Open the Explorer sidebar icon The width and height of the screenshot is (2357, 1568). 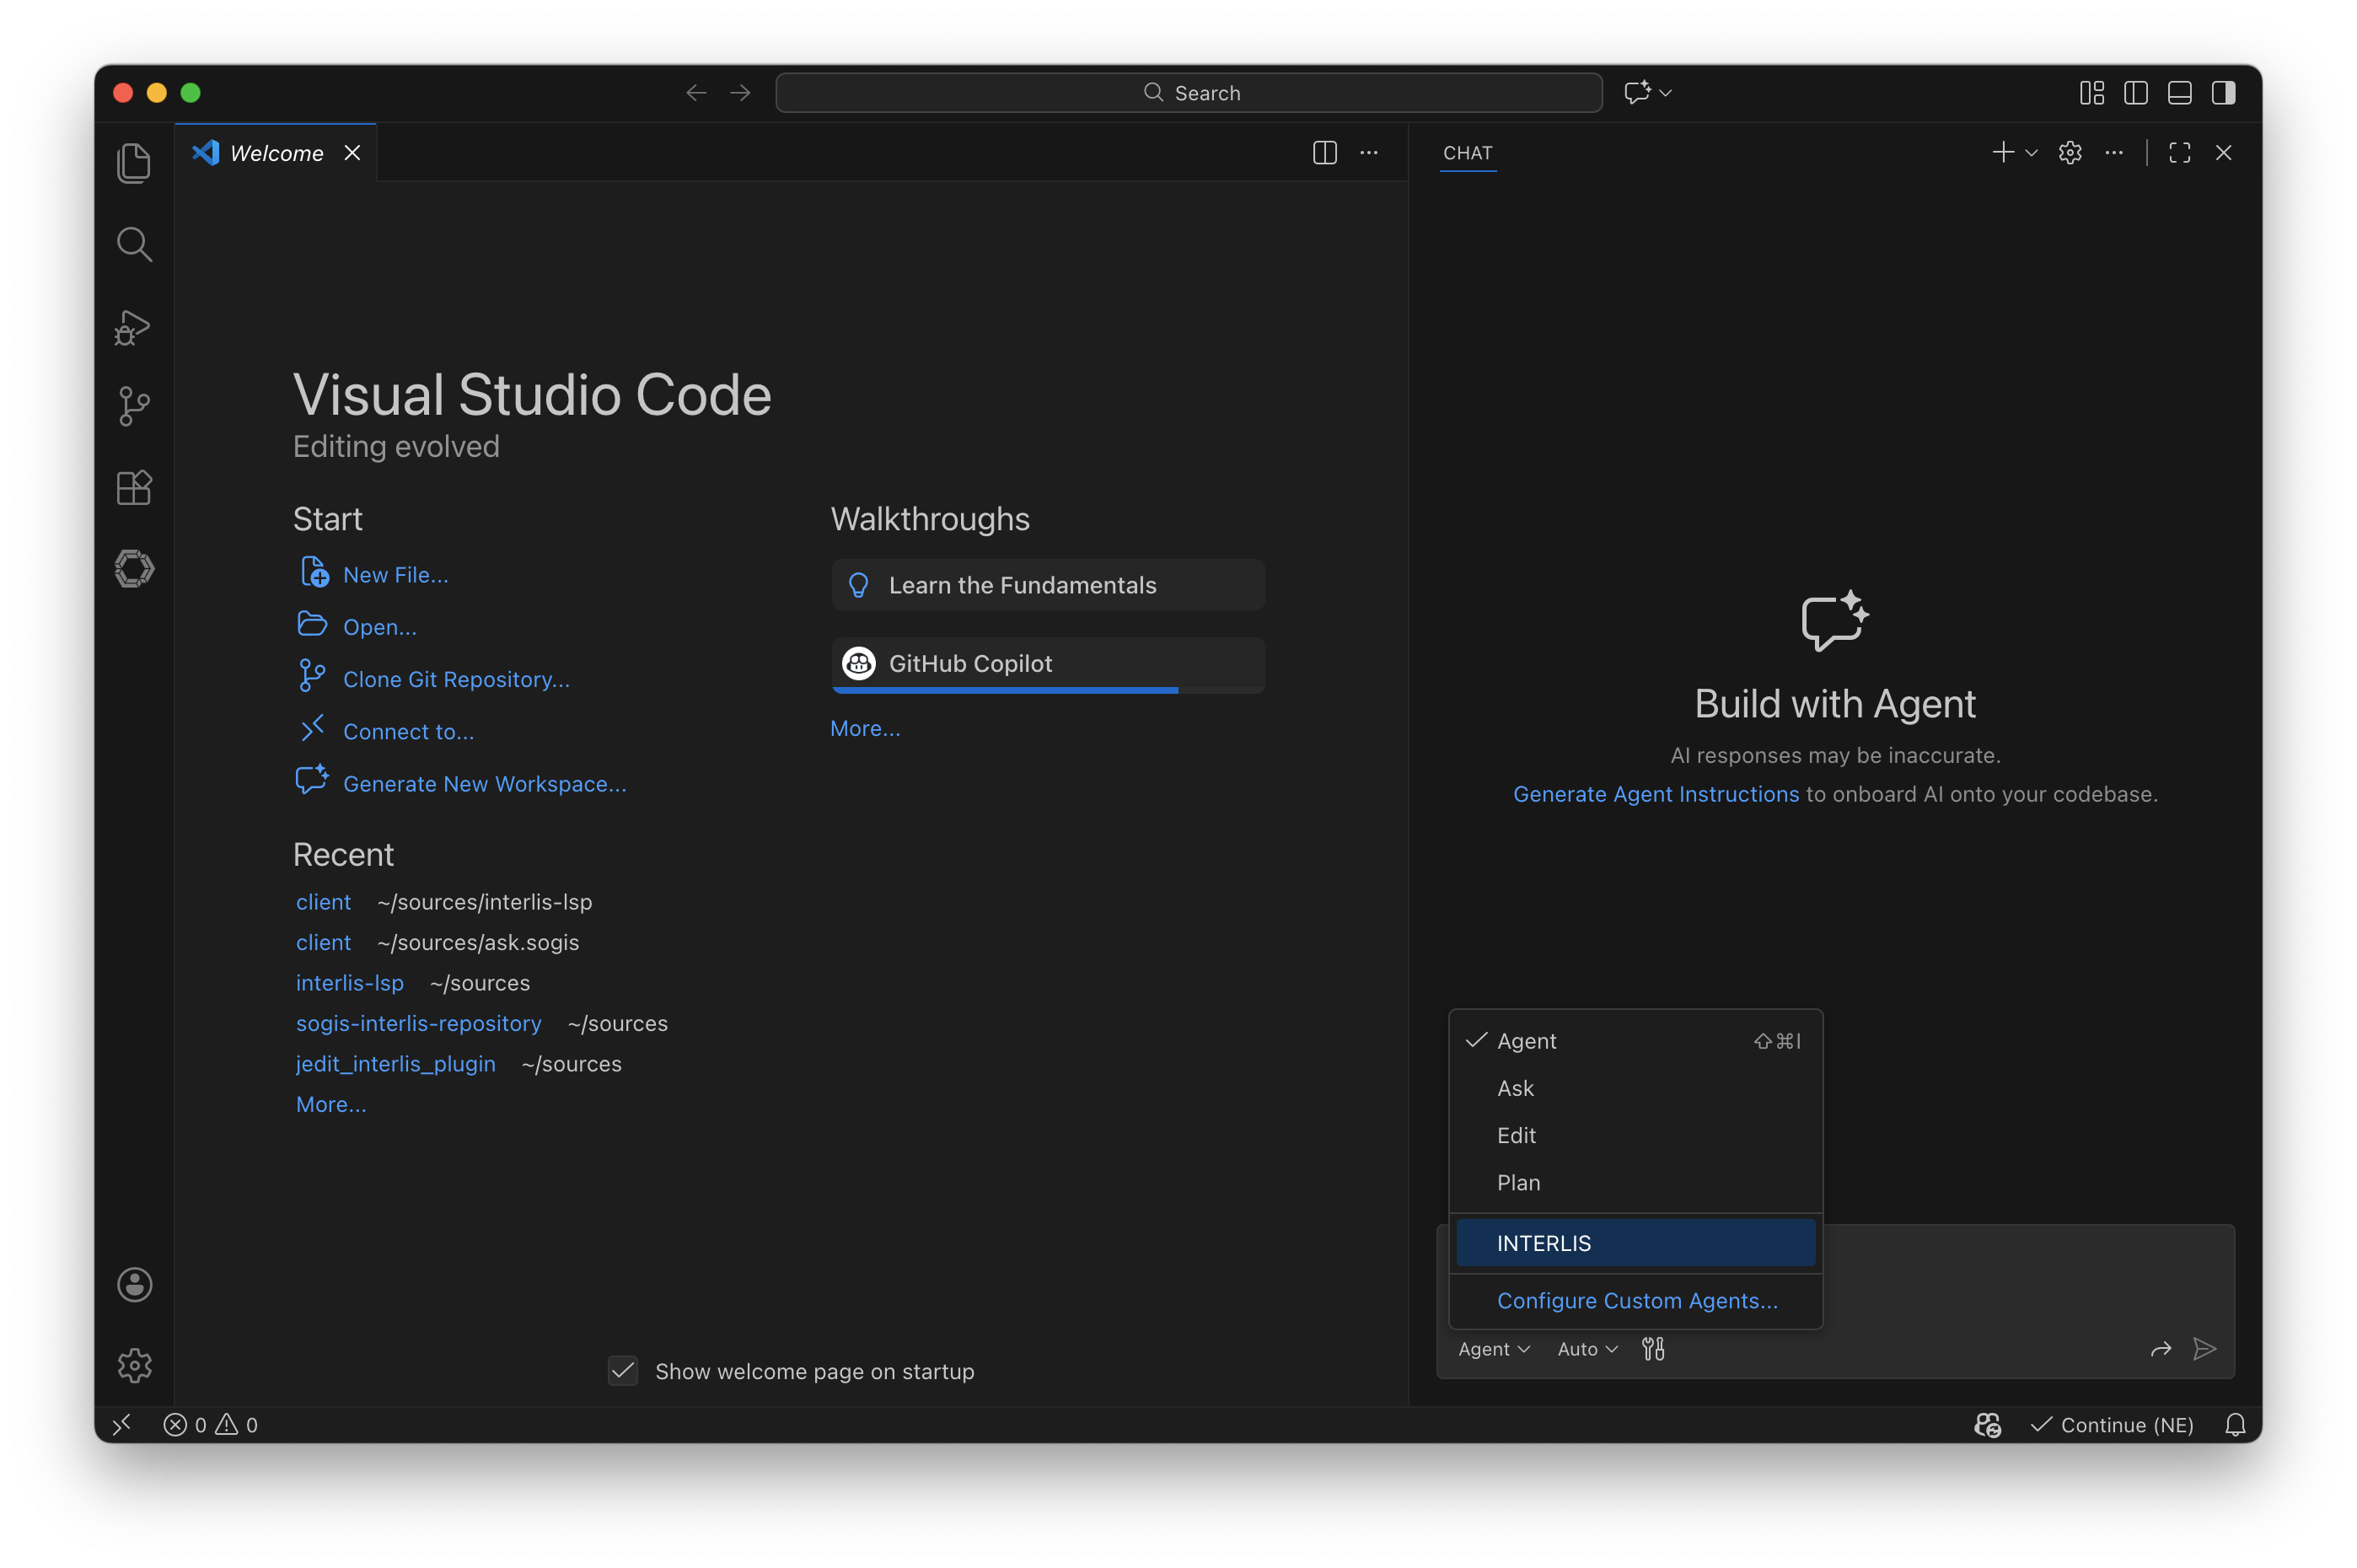pyautogui.click(x=134, y=162)
